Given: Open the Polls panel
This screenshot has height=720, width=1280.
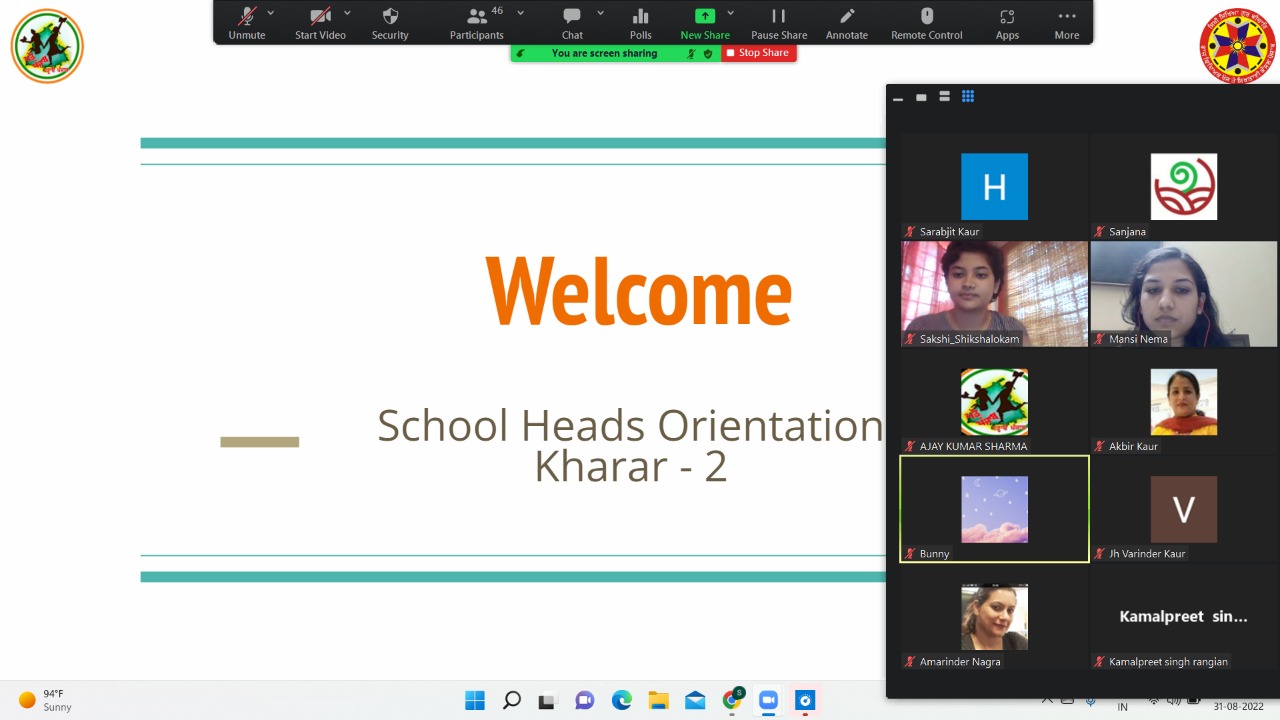Looking at the screenshot, I should click(x=640, y=22).
